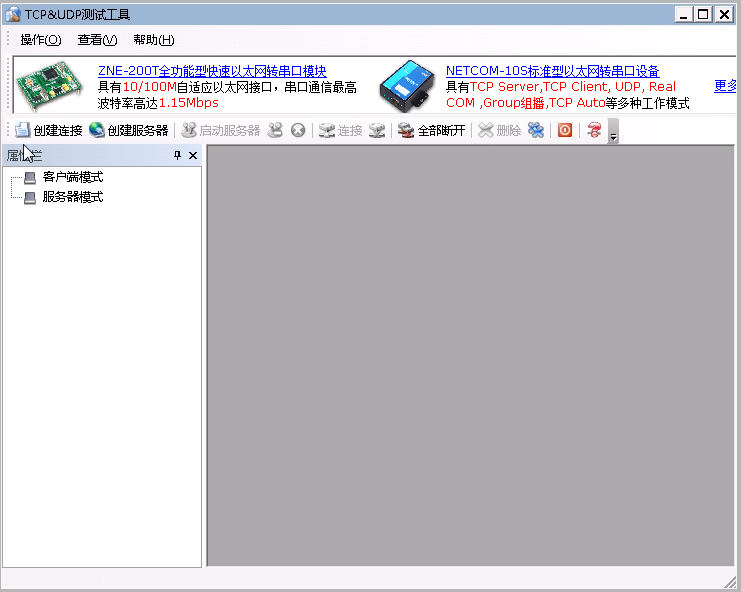
Task: Click the application icon in title bar
Action: click(13, 15)
